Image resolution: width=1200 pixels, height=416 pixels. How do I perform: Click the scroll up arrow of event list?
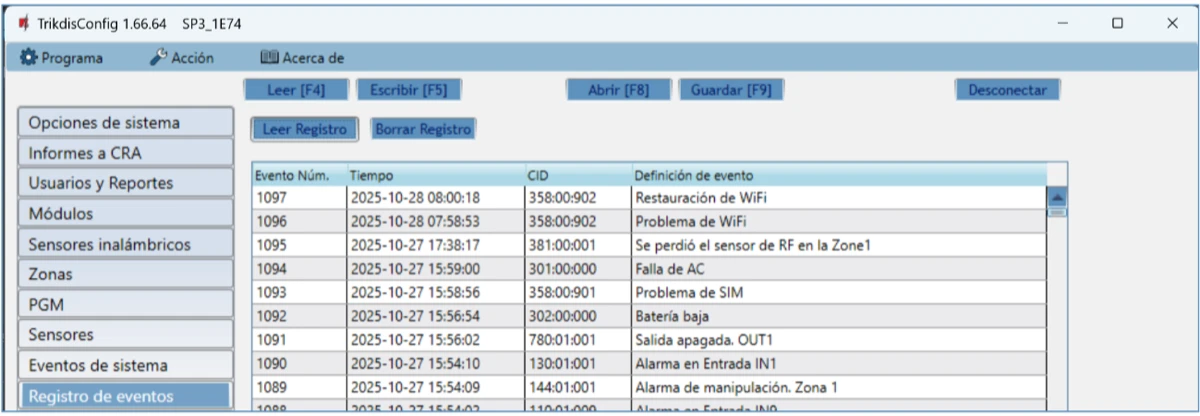pyautogui.click(x=1056, y=197)
